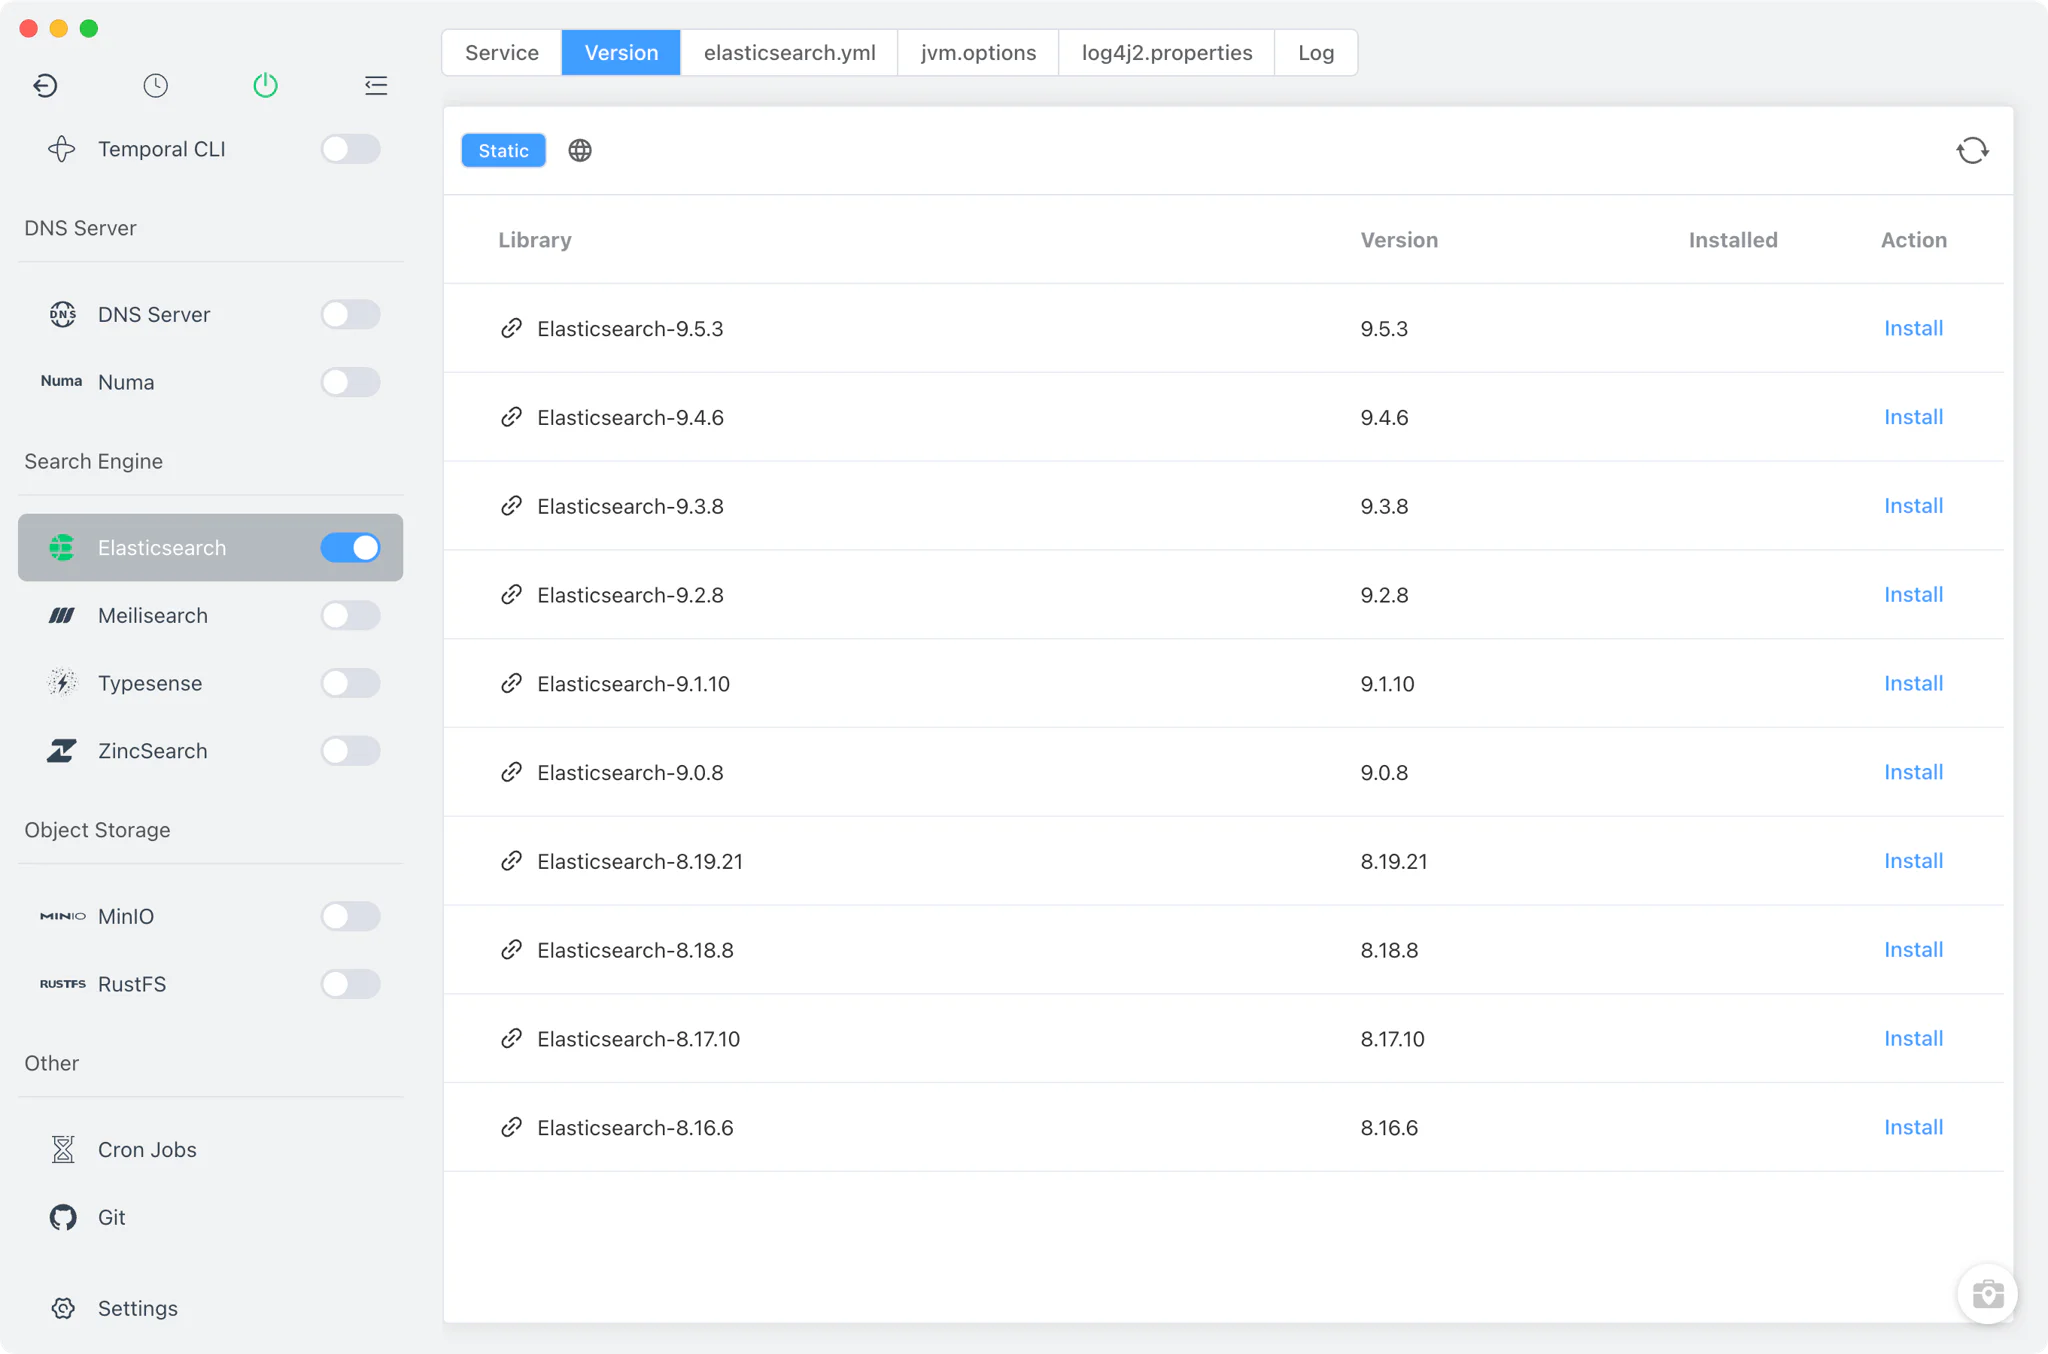This screenshot has height=1354, width=2048.
Task: Open the clock history icon in sidebar
Action: (155, 86)
